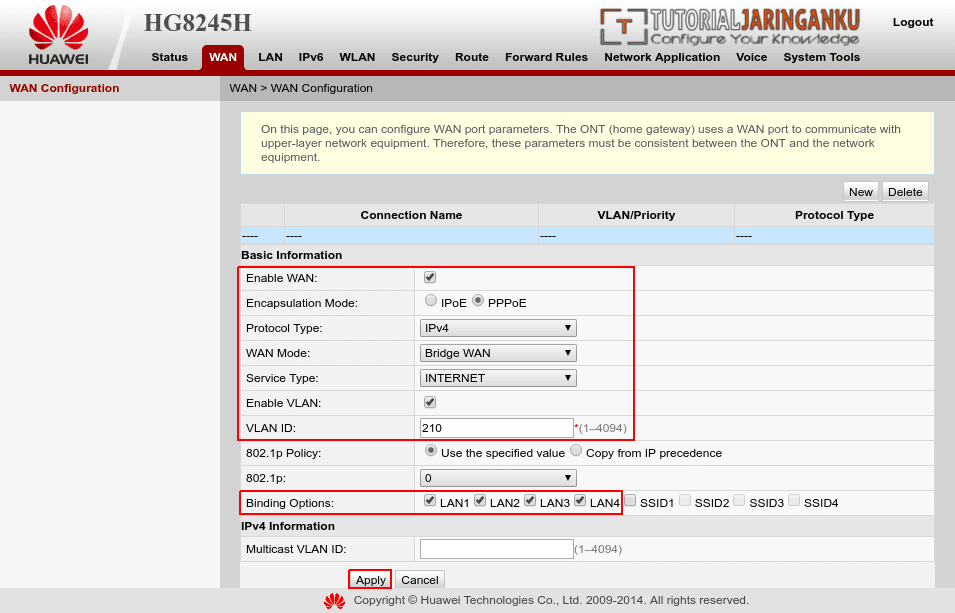This screenshot has width=955, height=613.
Task: Select the Status tab
Action: (169, 57)
